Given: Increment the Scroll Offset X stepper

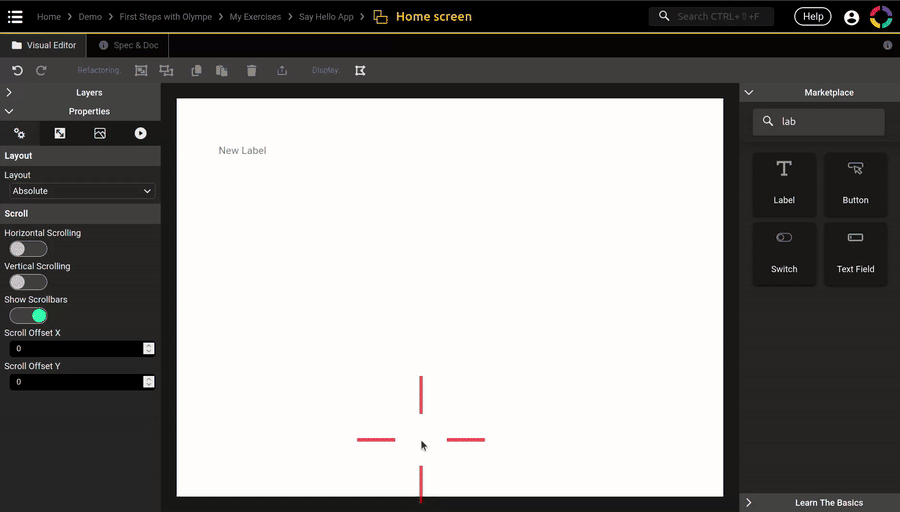Looking at the screenshot, I should pyautogui.click(x=149, y=346).
